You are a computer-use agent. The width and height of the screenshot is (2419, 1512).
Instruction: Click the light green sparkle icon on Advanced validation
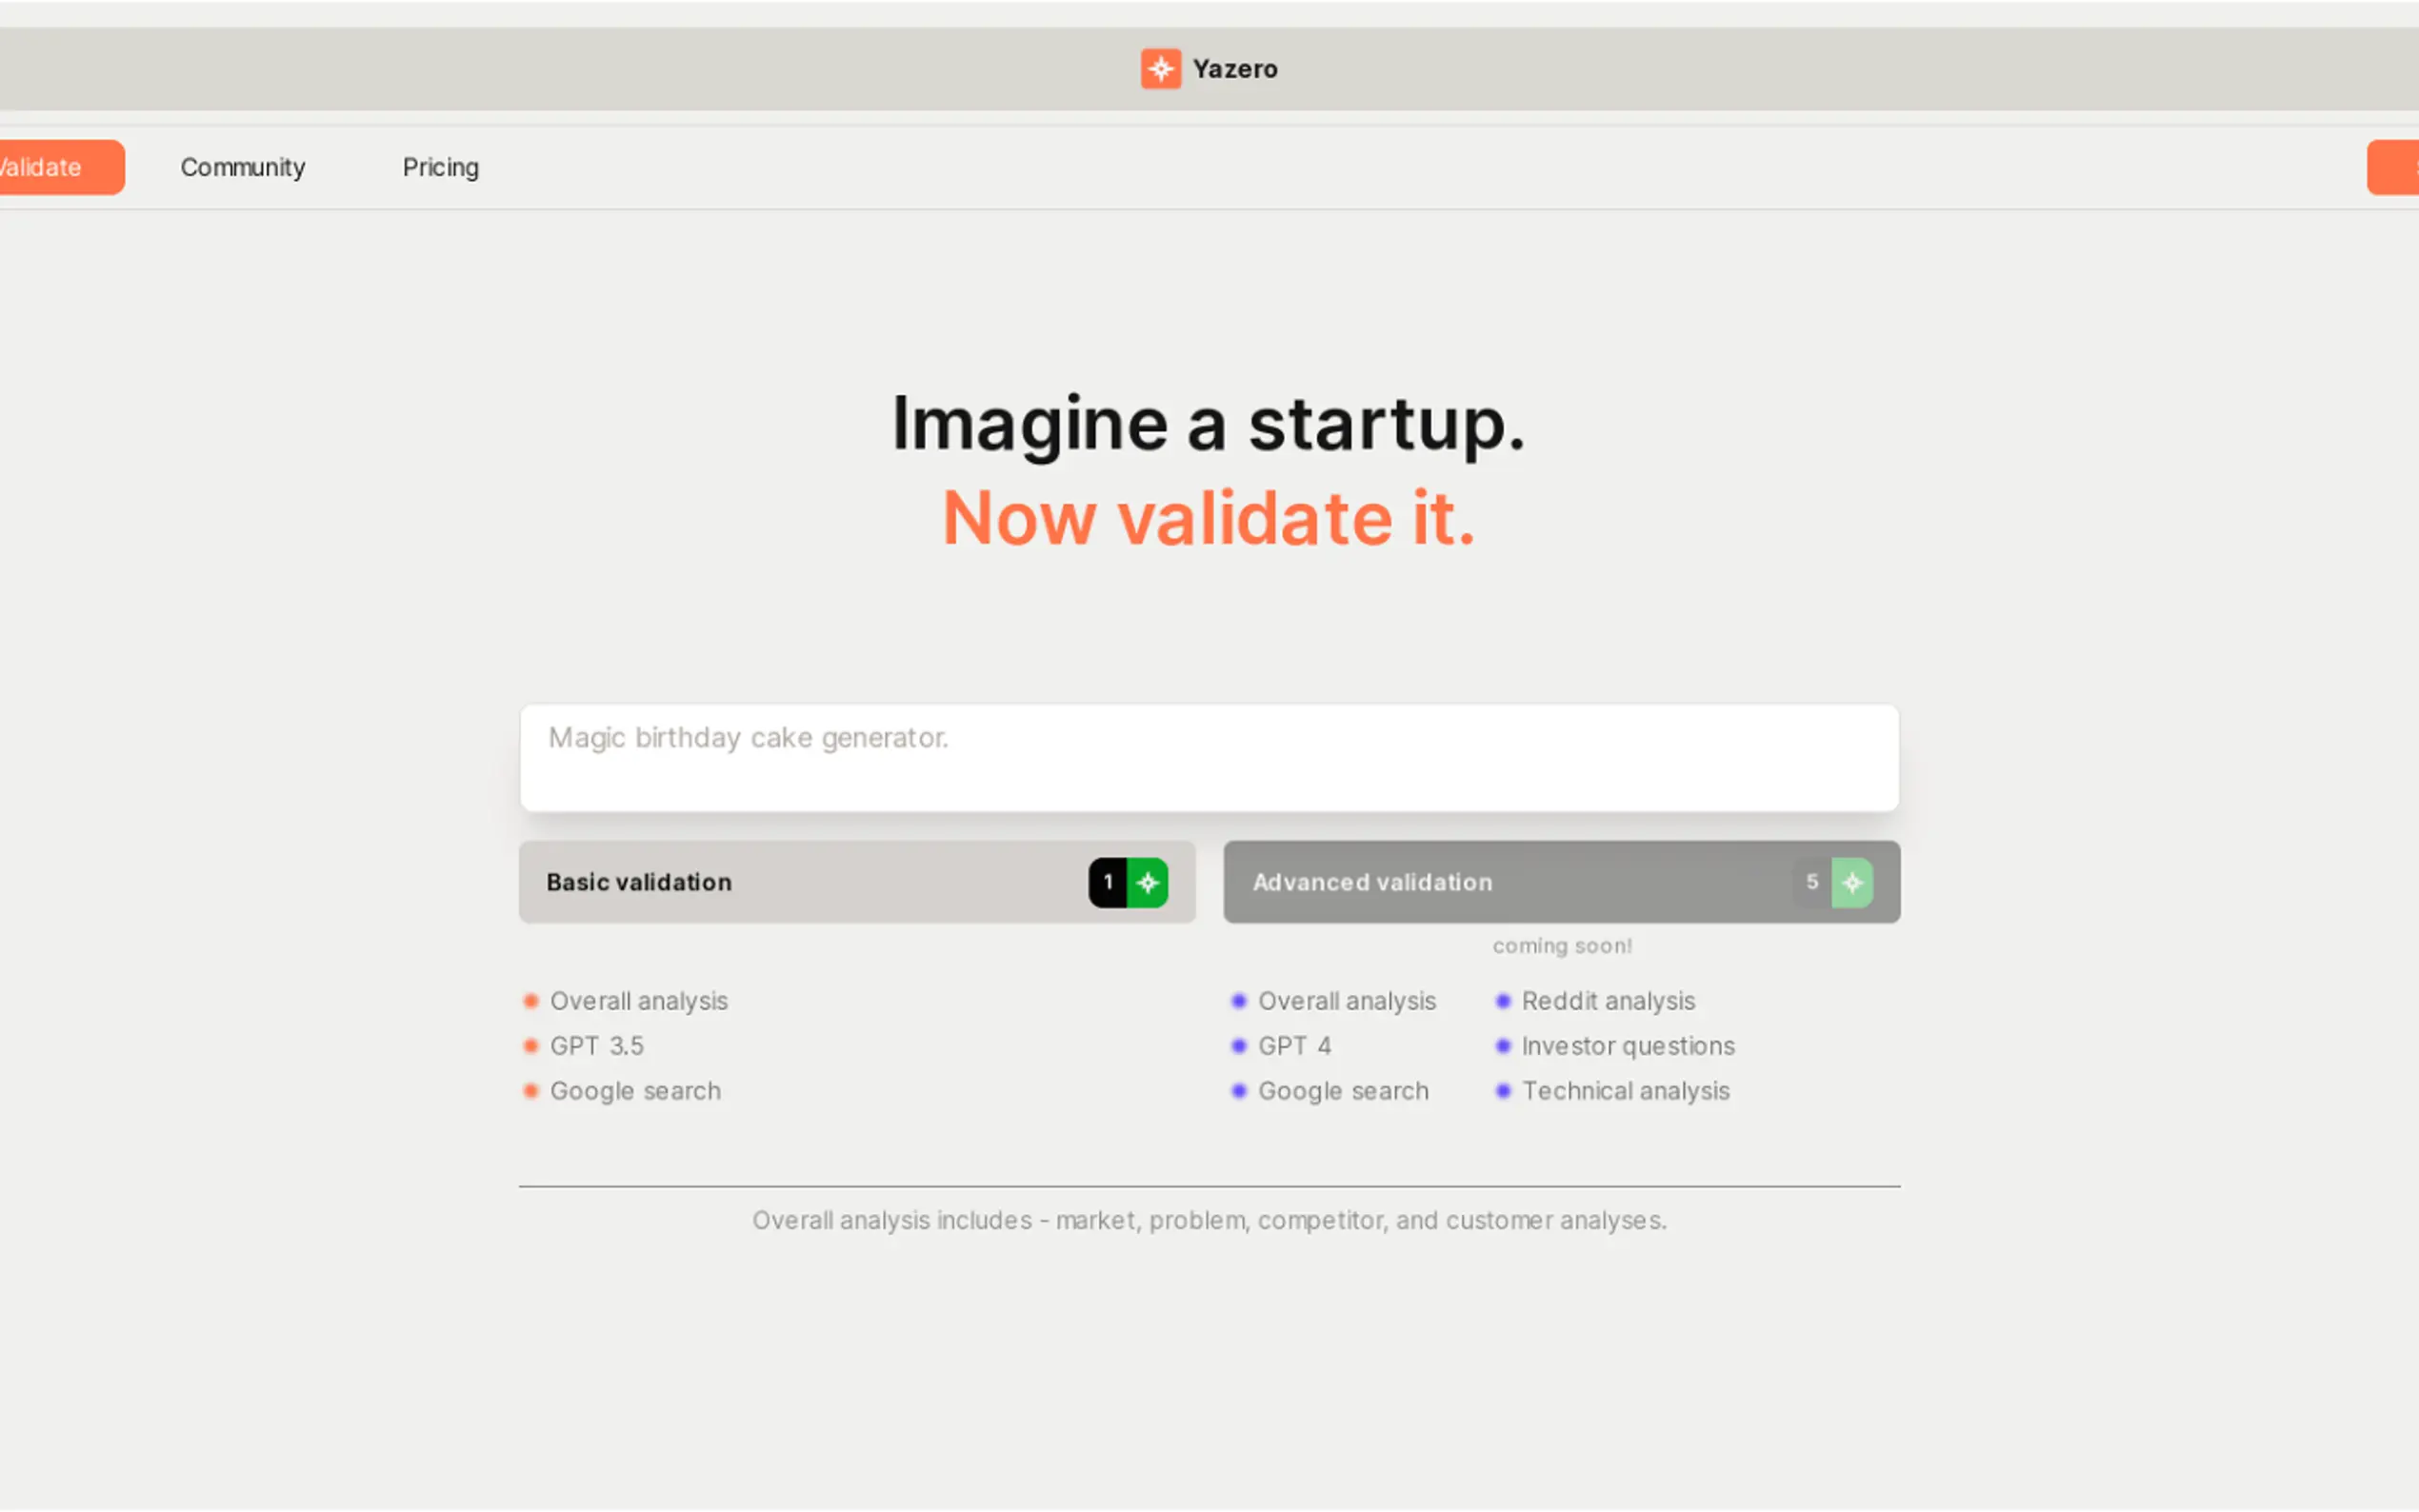(1852, 882)
